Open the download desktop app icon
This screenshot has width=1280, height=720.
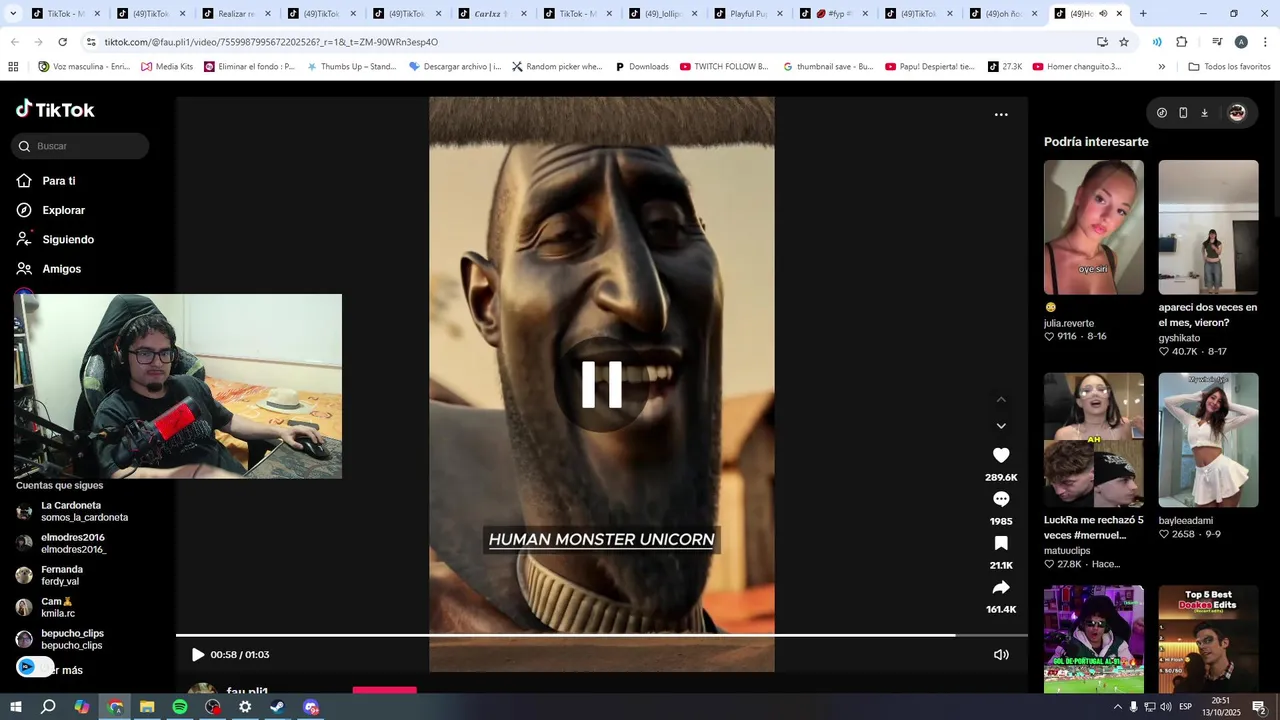click(1204, 113)
